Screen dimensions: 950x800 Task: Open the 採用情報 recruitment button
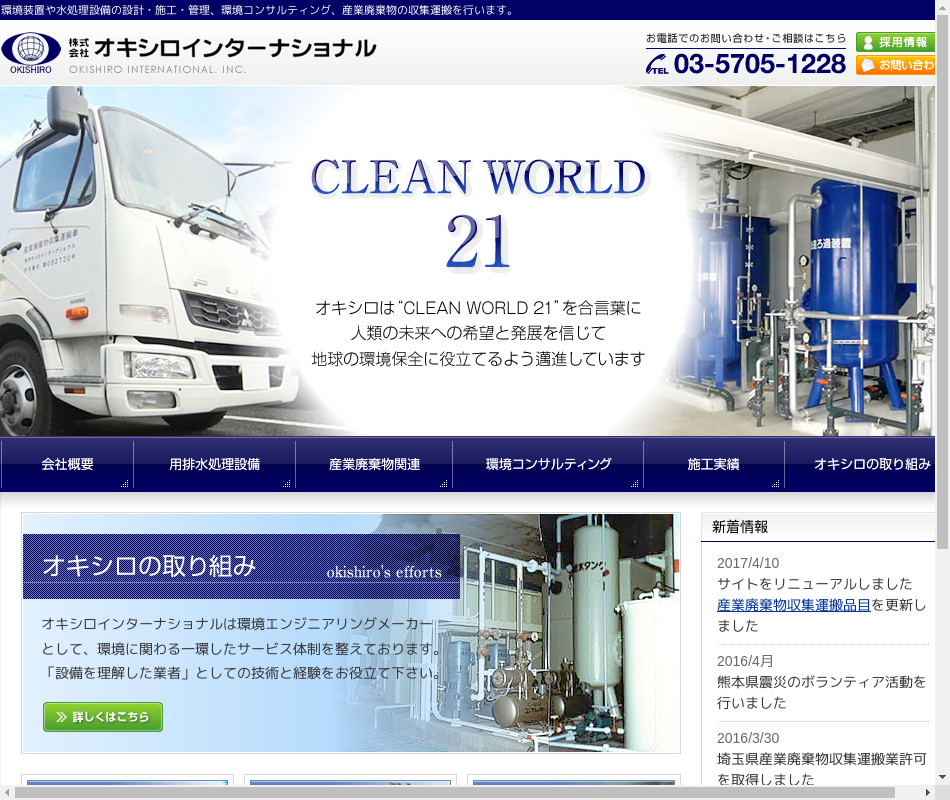click(x=895, y=42)
